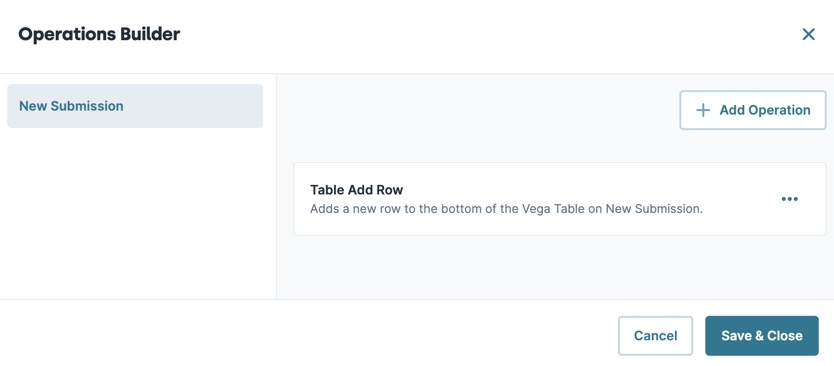Click the Add Operation button
The image size is (834, 366).
click(753, 110)
